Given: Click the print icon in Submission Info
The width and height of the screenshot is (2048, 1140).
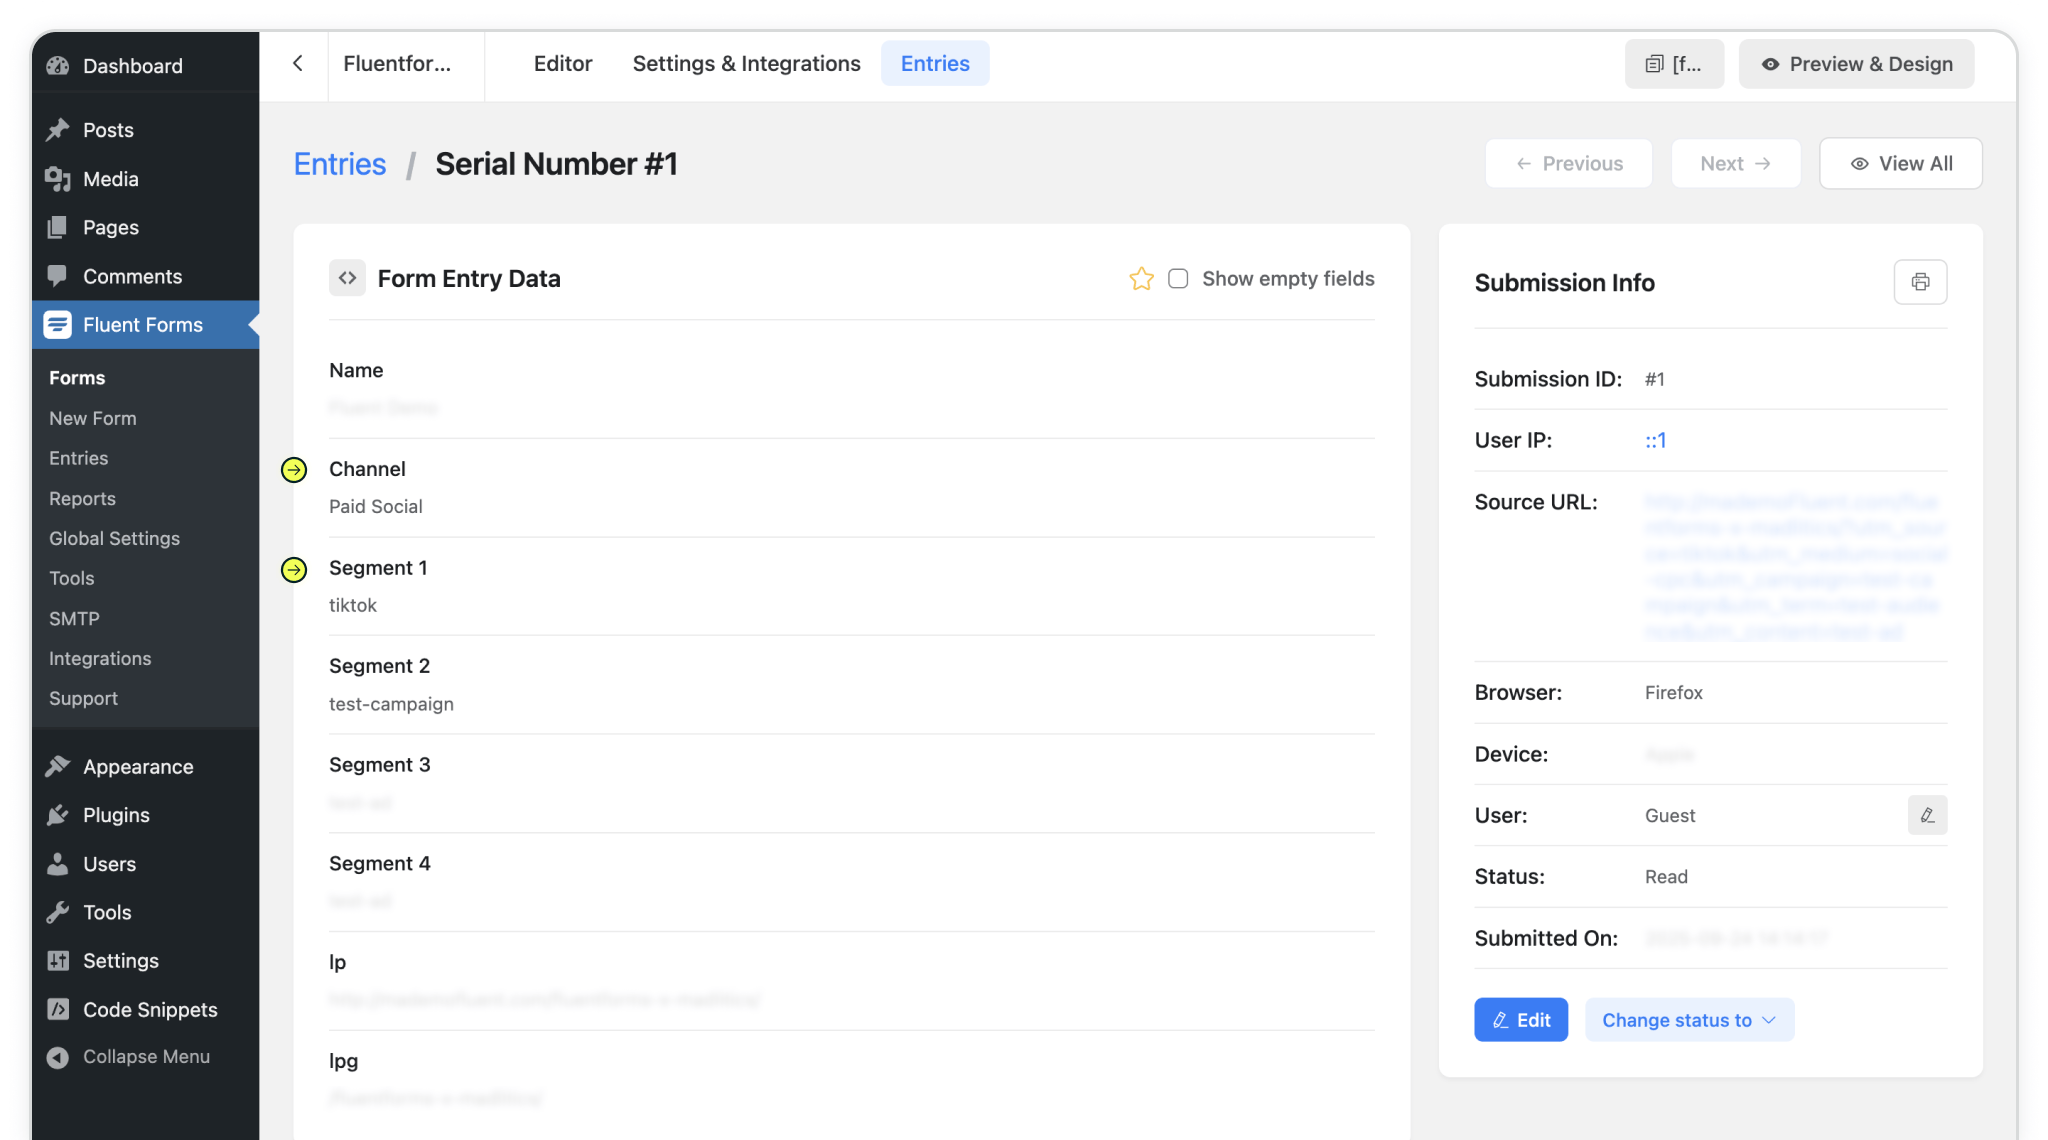Looking at the screenshot, I should tap(1920, 282).
